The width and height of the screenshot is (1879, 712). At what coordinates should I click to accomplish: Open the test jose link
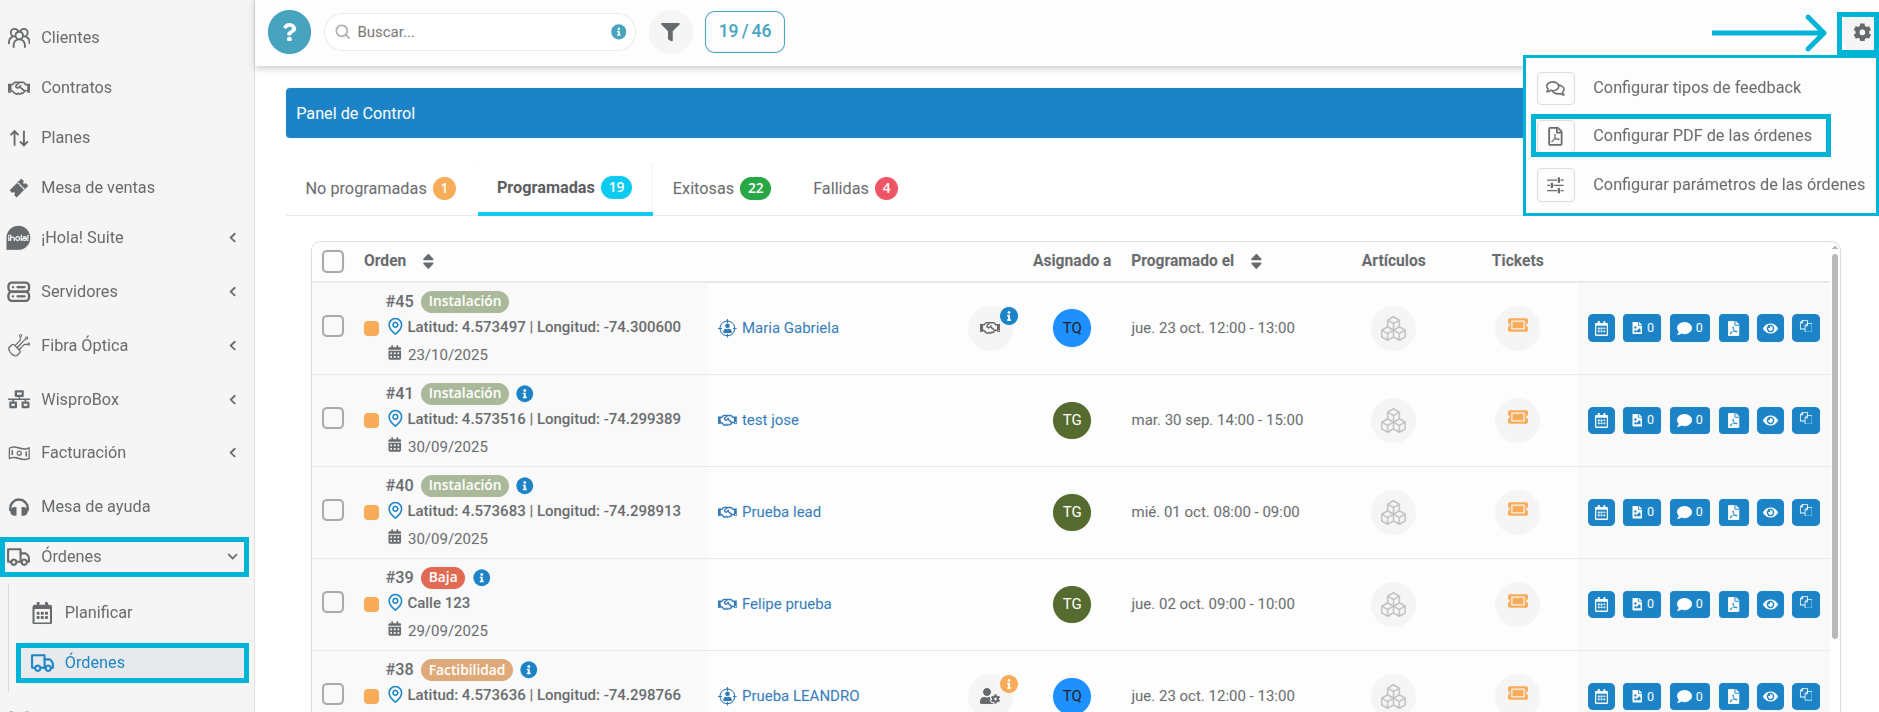[x=770, y=420]
